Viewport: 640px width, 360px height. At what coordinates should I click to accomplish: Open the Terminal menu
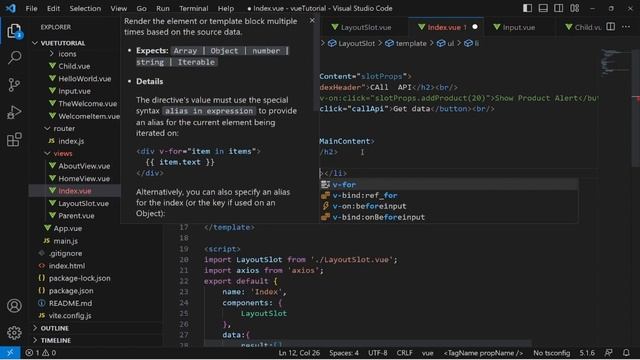[x=193, y=8]
